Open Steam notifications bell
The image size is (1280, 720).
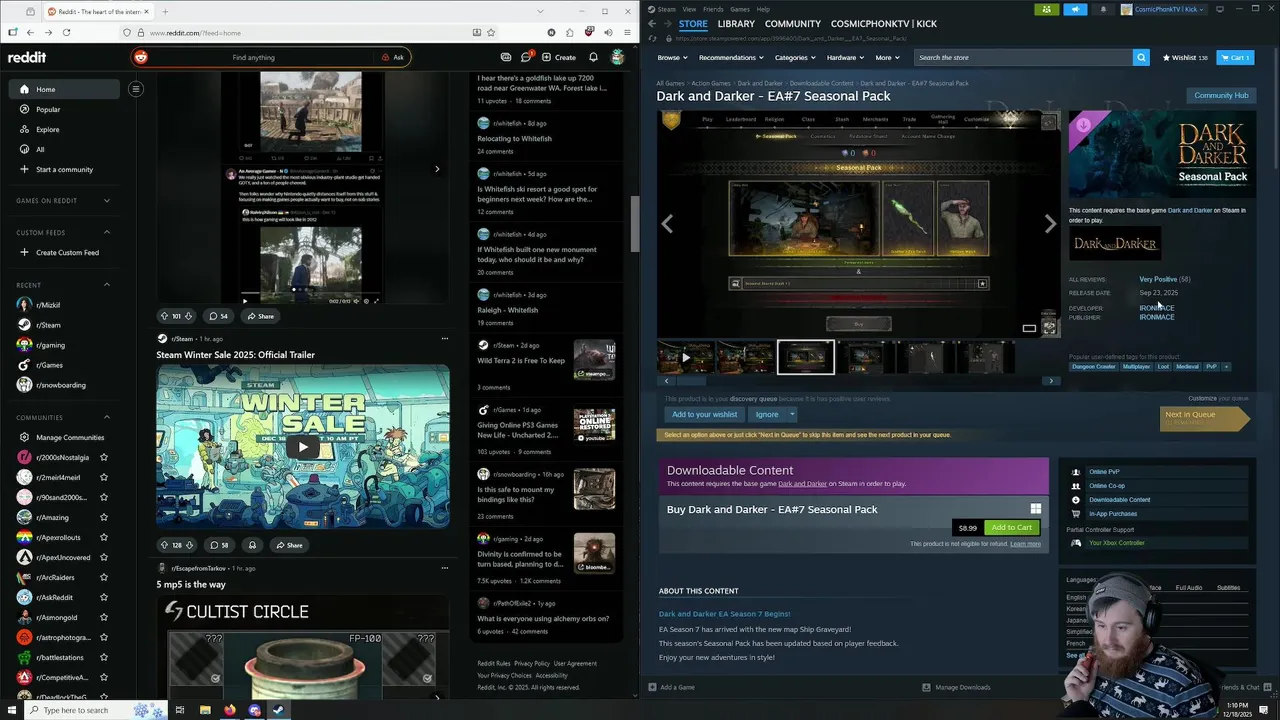tap(1104, 9)
